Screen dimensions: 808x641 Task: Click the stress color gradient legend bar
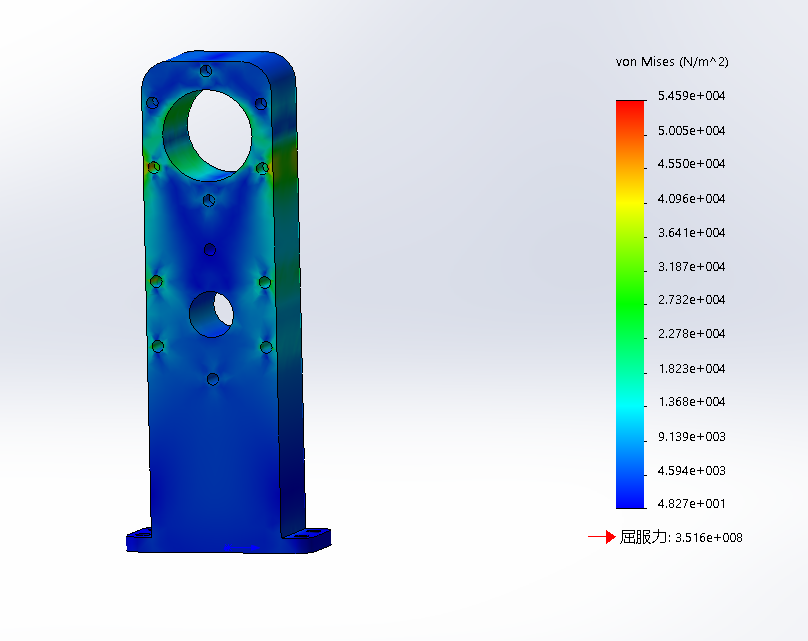point(630,305)
